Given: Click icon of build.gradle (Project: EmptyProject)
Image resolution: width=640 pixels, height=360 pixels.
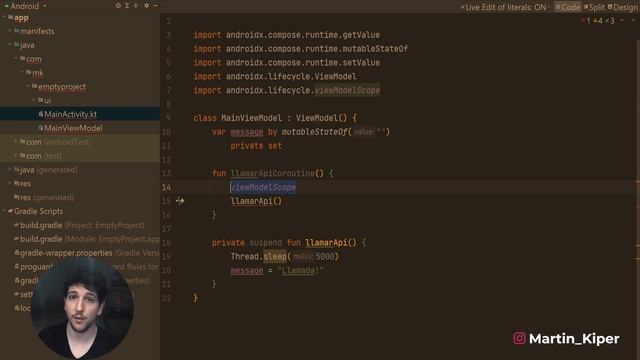Looking at the screenshot, I should click(x=17, y=225).
